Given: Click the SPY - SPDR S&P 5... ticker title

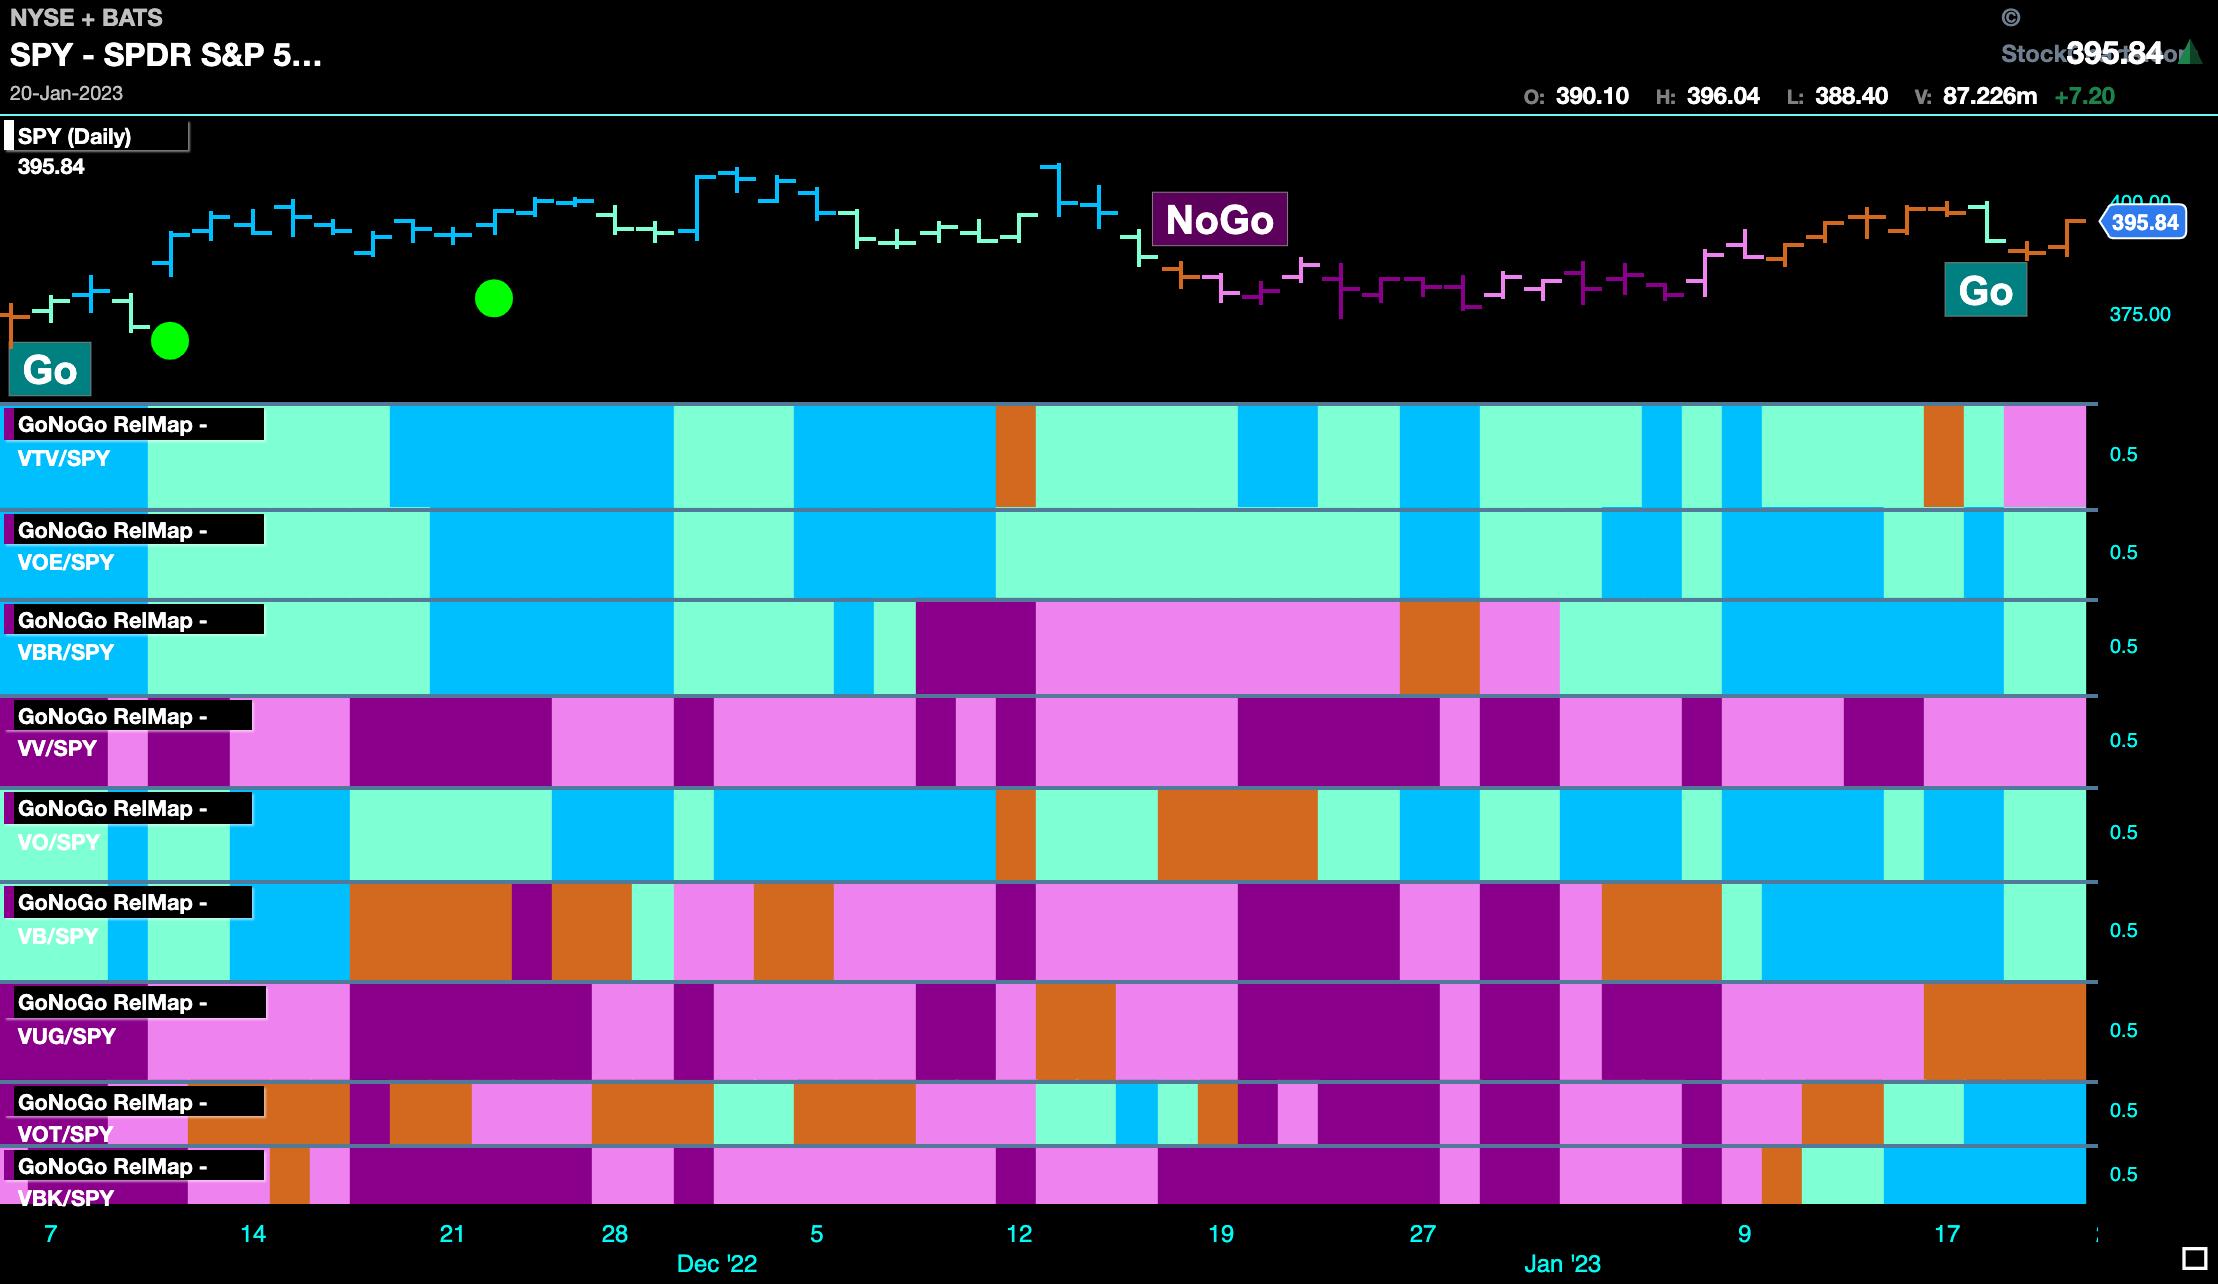Looking at the screenshot, I should (166, 55).
